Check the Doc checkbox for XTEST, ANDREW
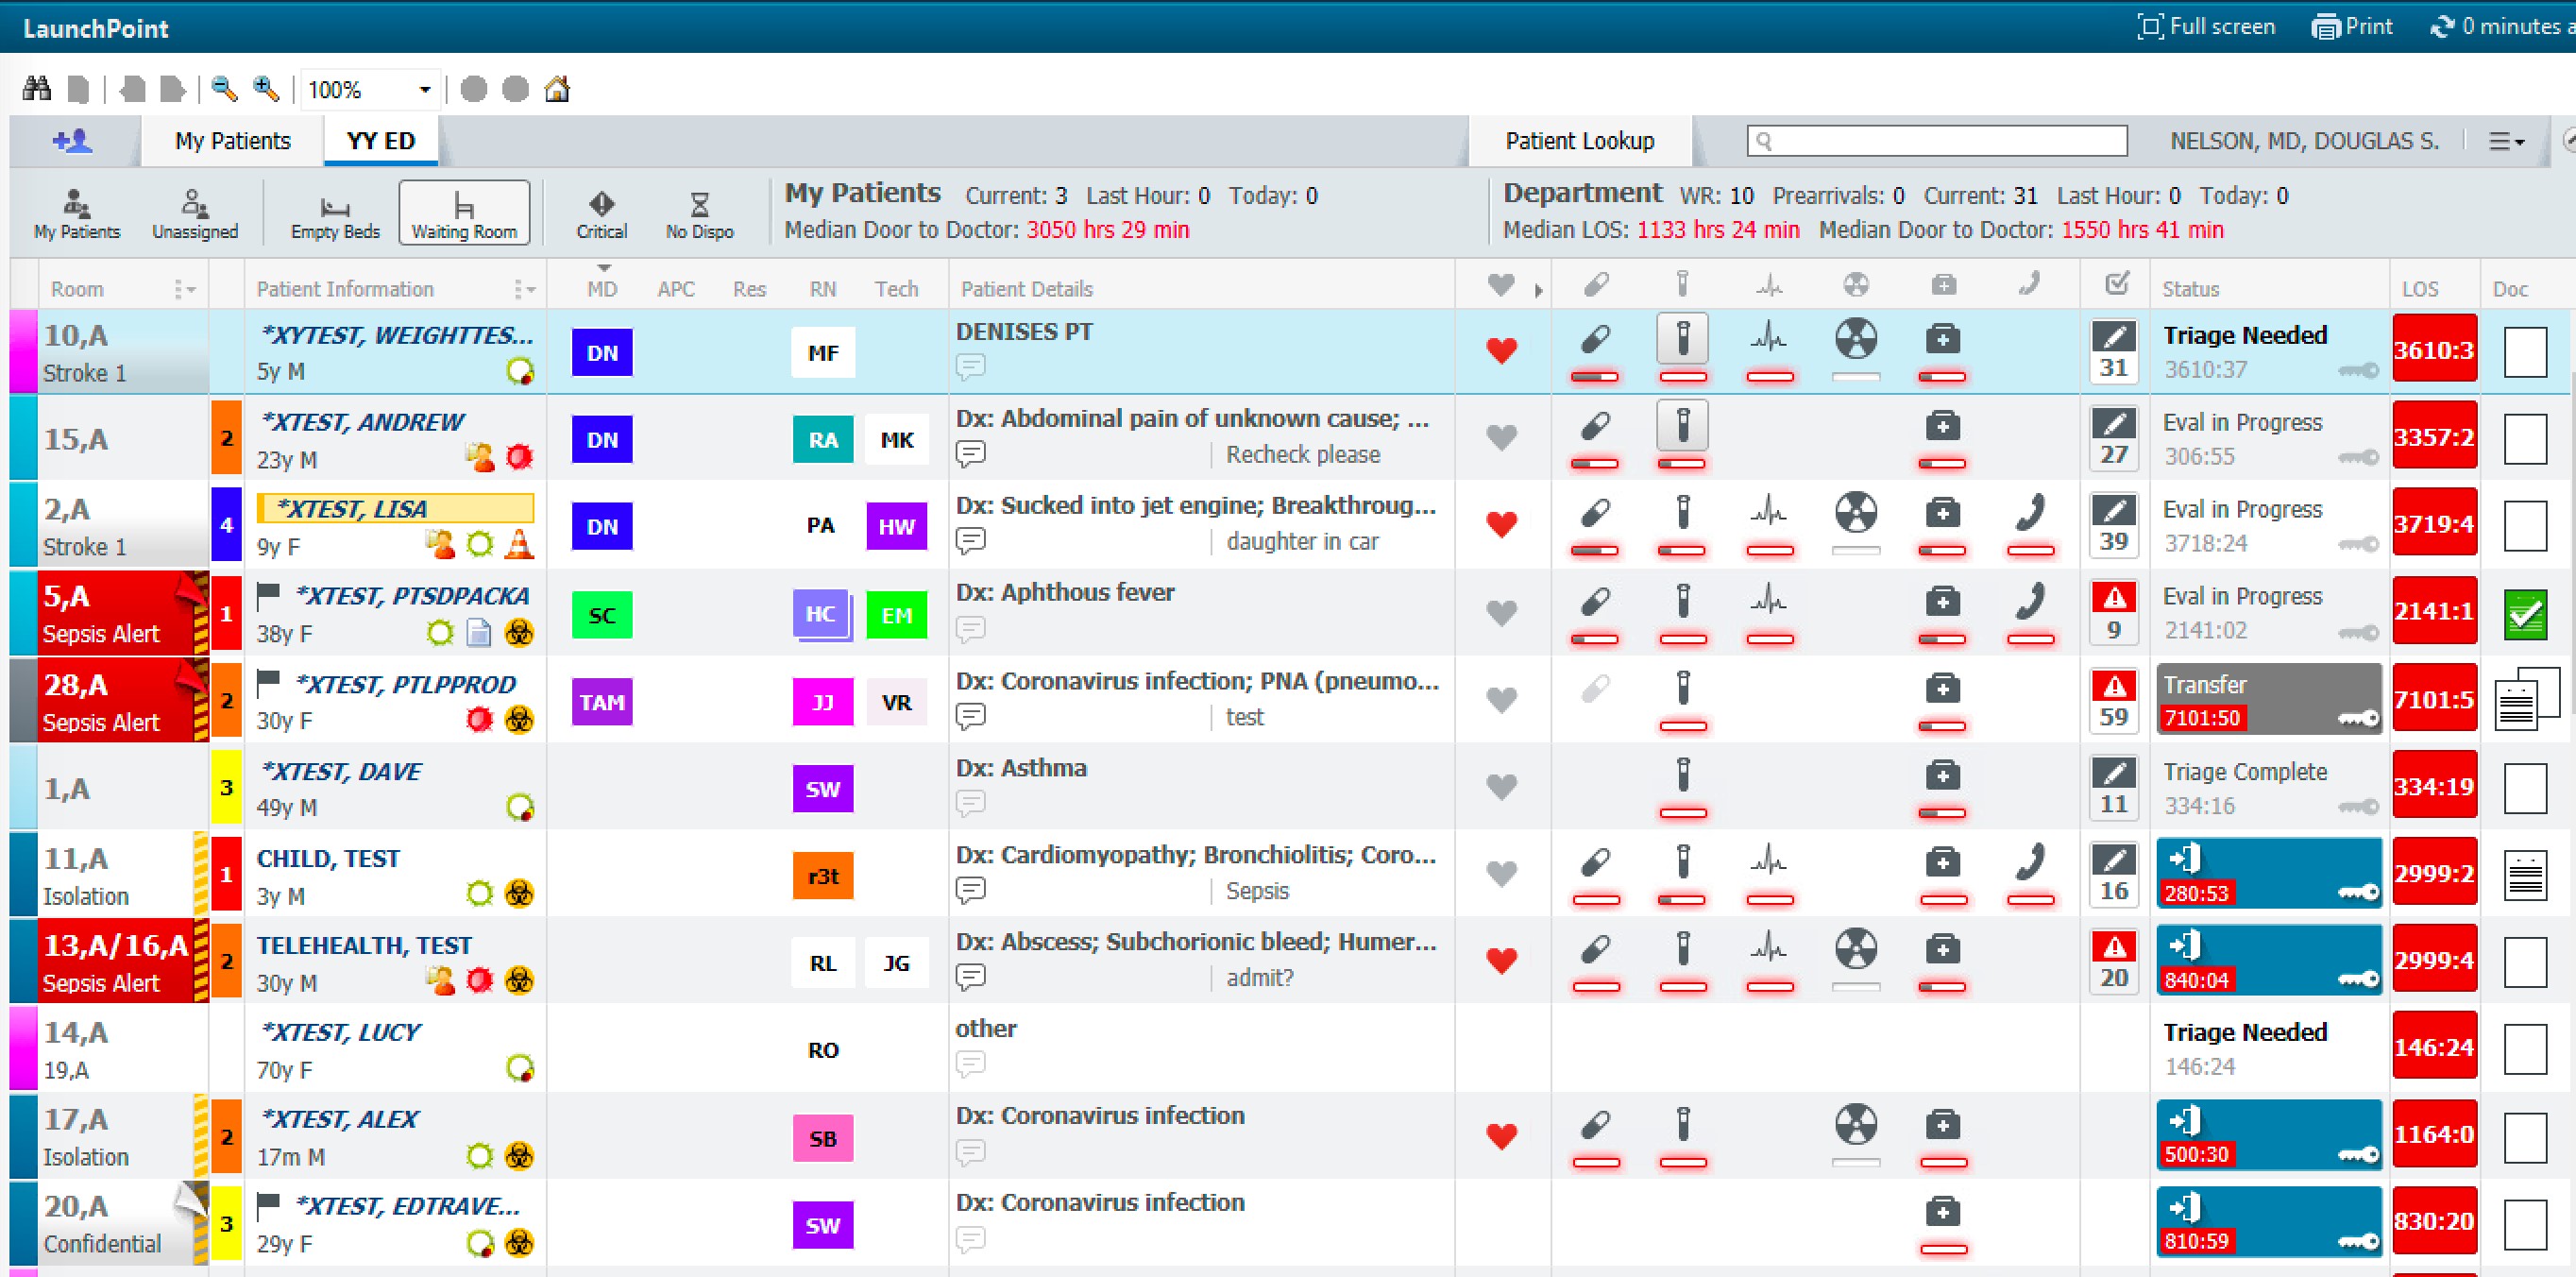The image size is (2576, 1277). 2524,439
